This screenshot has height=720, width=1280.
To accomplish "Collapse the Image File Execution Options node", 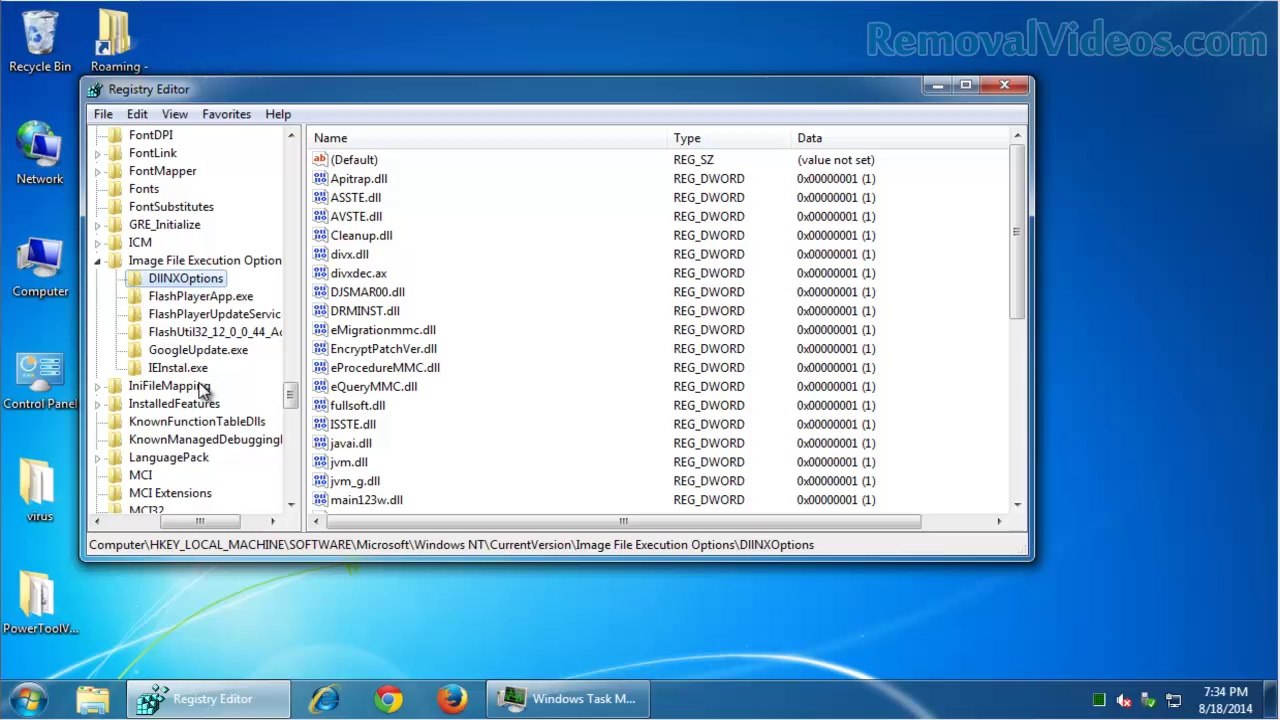I will (x=98, y=262).
